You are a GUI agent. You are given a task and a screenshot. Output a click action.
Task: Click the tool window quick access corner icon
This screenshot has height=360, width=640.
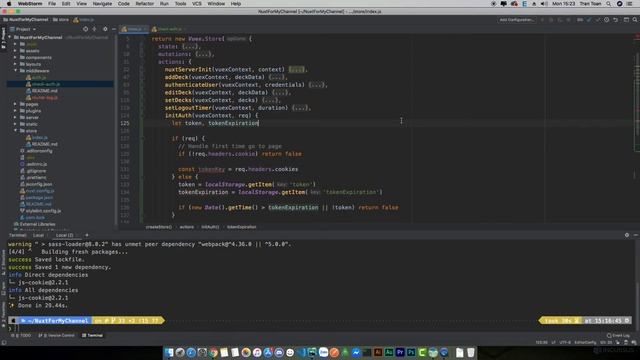point(4,343)
